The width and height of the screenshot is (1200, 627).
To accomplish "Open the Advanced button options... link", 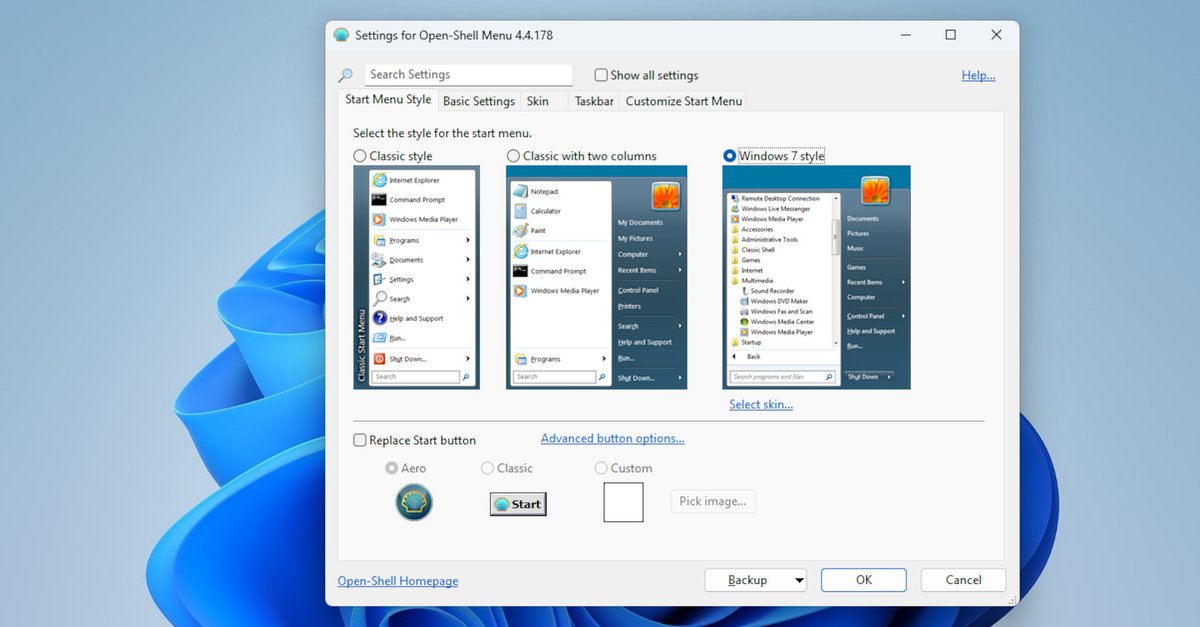I will (613, 439).
